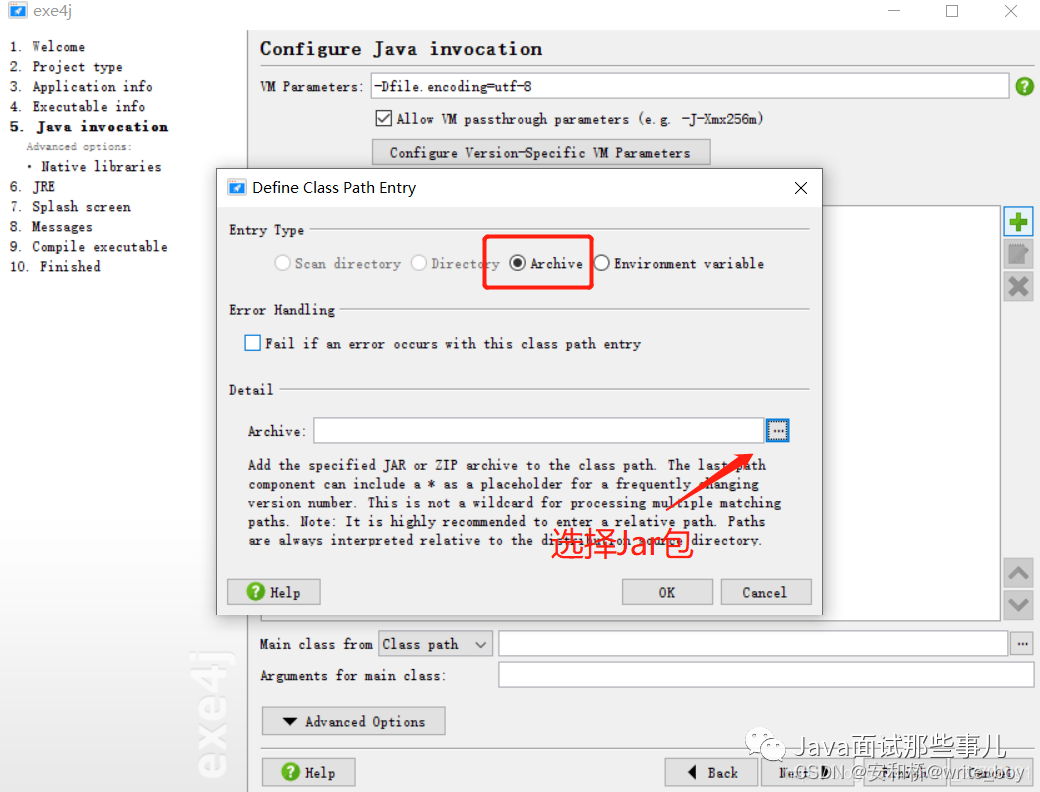Viewport: 1040px width, 792px height.
Task: Go to step 8 Messages
Action: coord(51,226)
